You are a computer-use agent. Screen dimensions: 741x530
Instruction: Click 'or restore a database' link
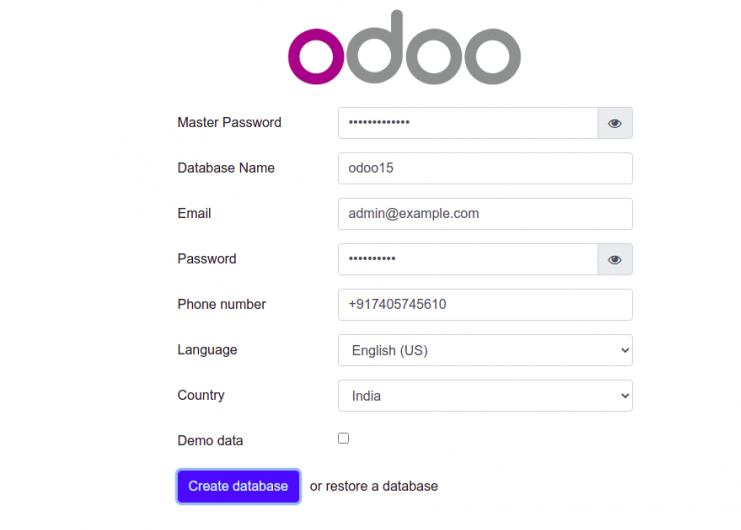pyautogui.click(x=374, y=486)
